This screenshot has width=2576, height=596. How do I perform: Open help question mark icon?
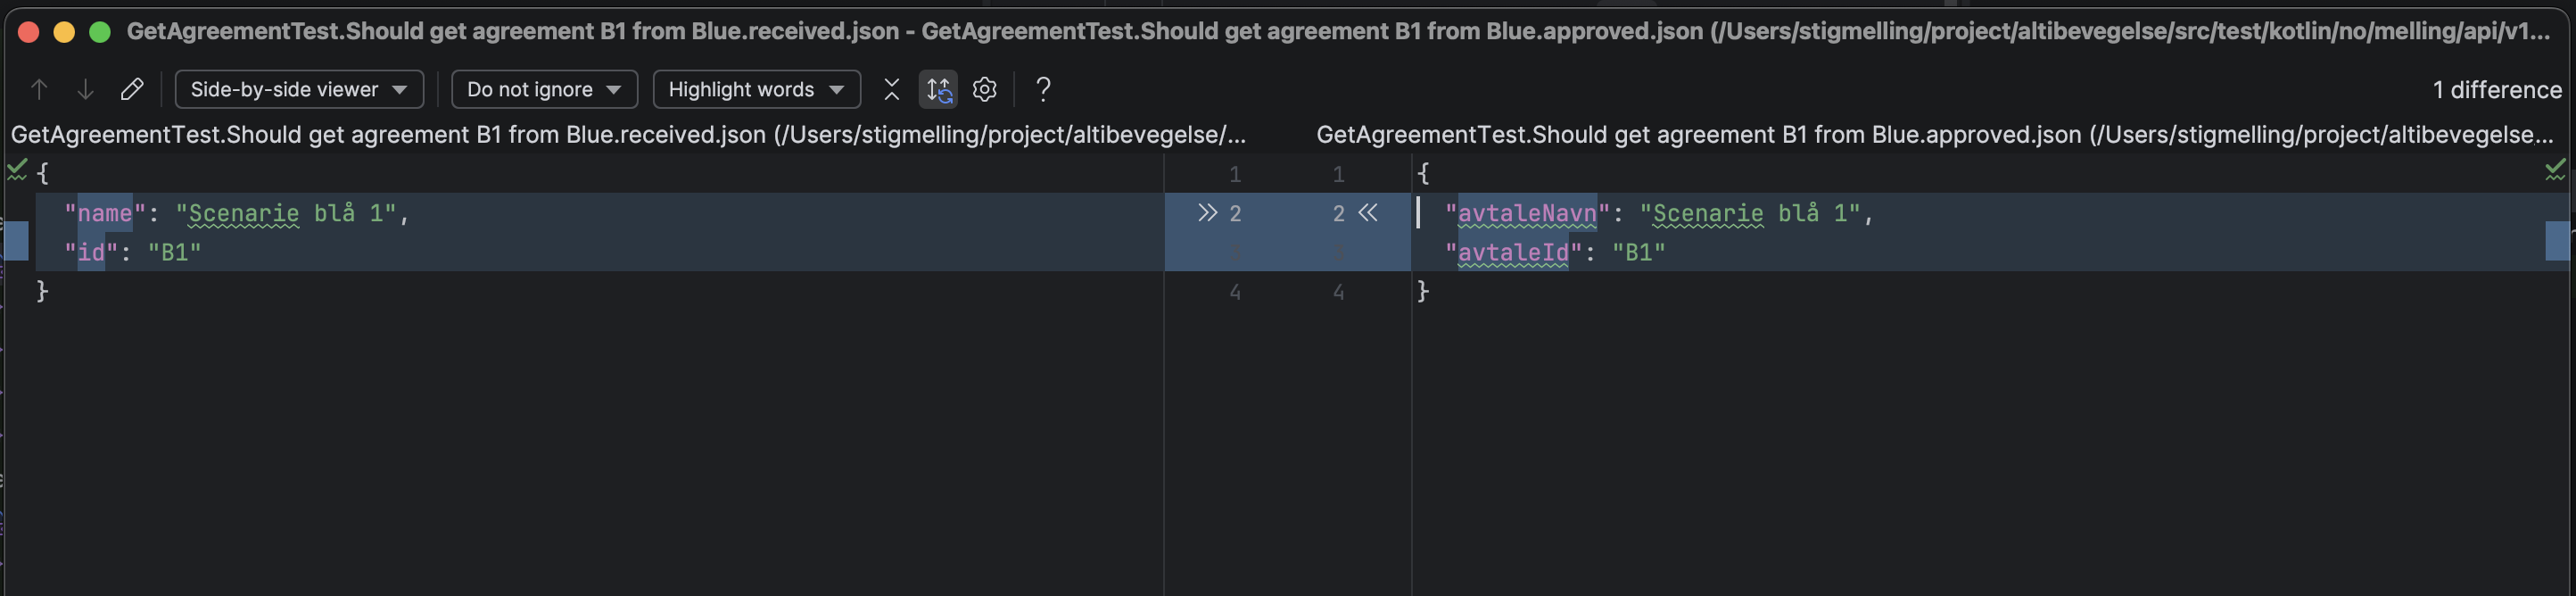[x=1043, y=90]
